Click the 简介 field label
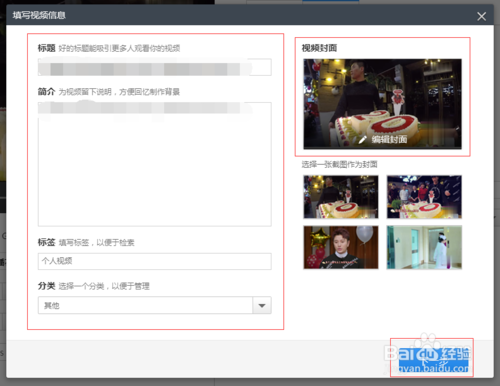This screenshot has height=386, width=500. tap(46, 91)
